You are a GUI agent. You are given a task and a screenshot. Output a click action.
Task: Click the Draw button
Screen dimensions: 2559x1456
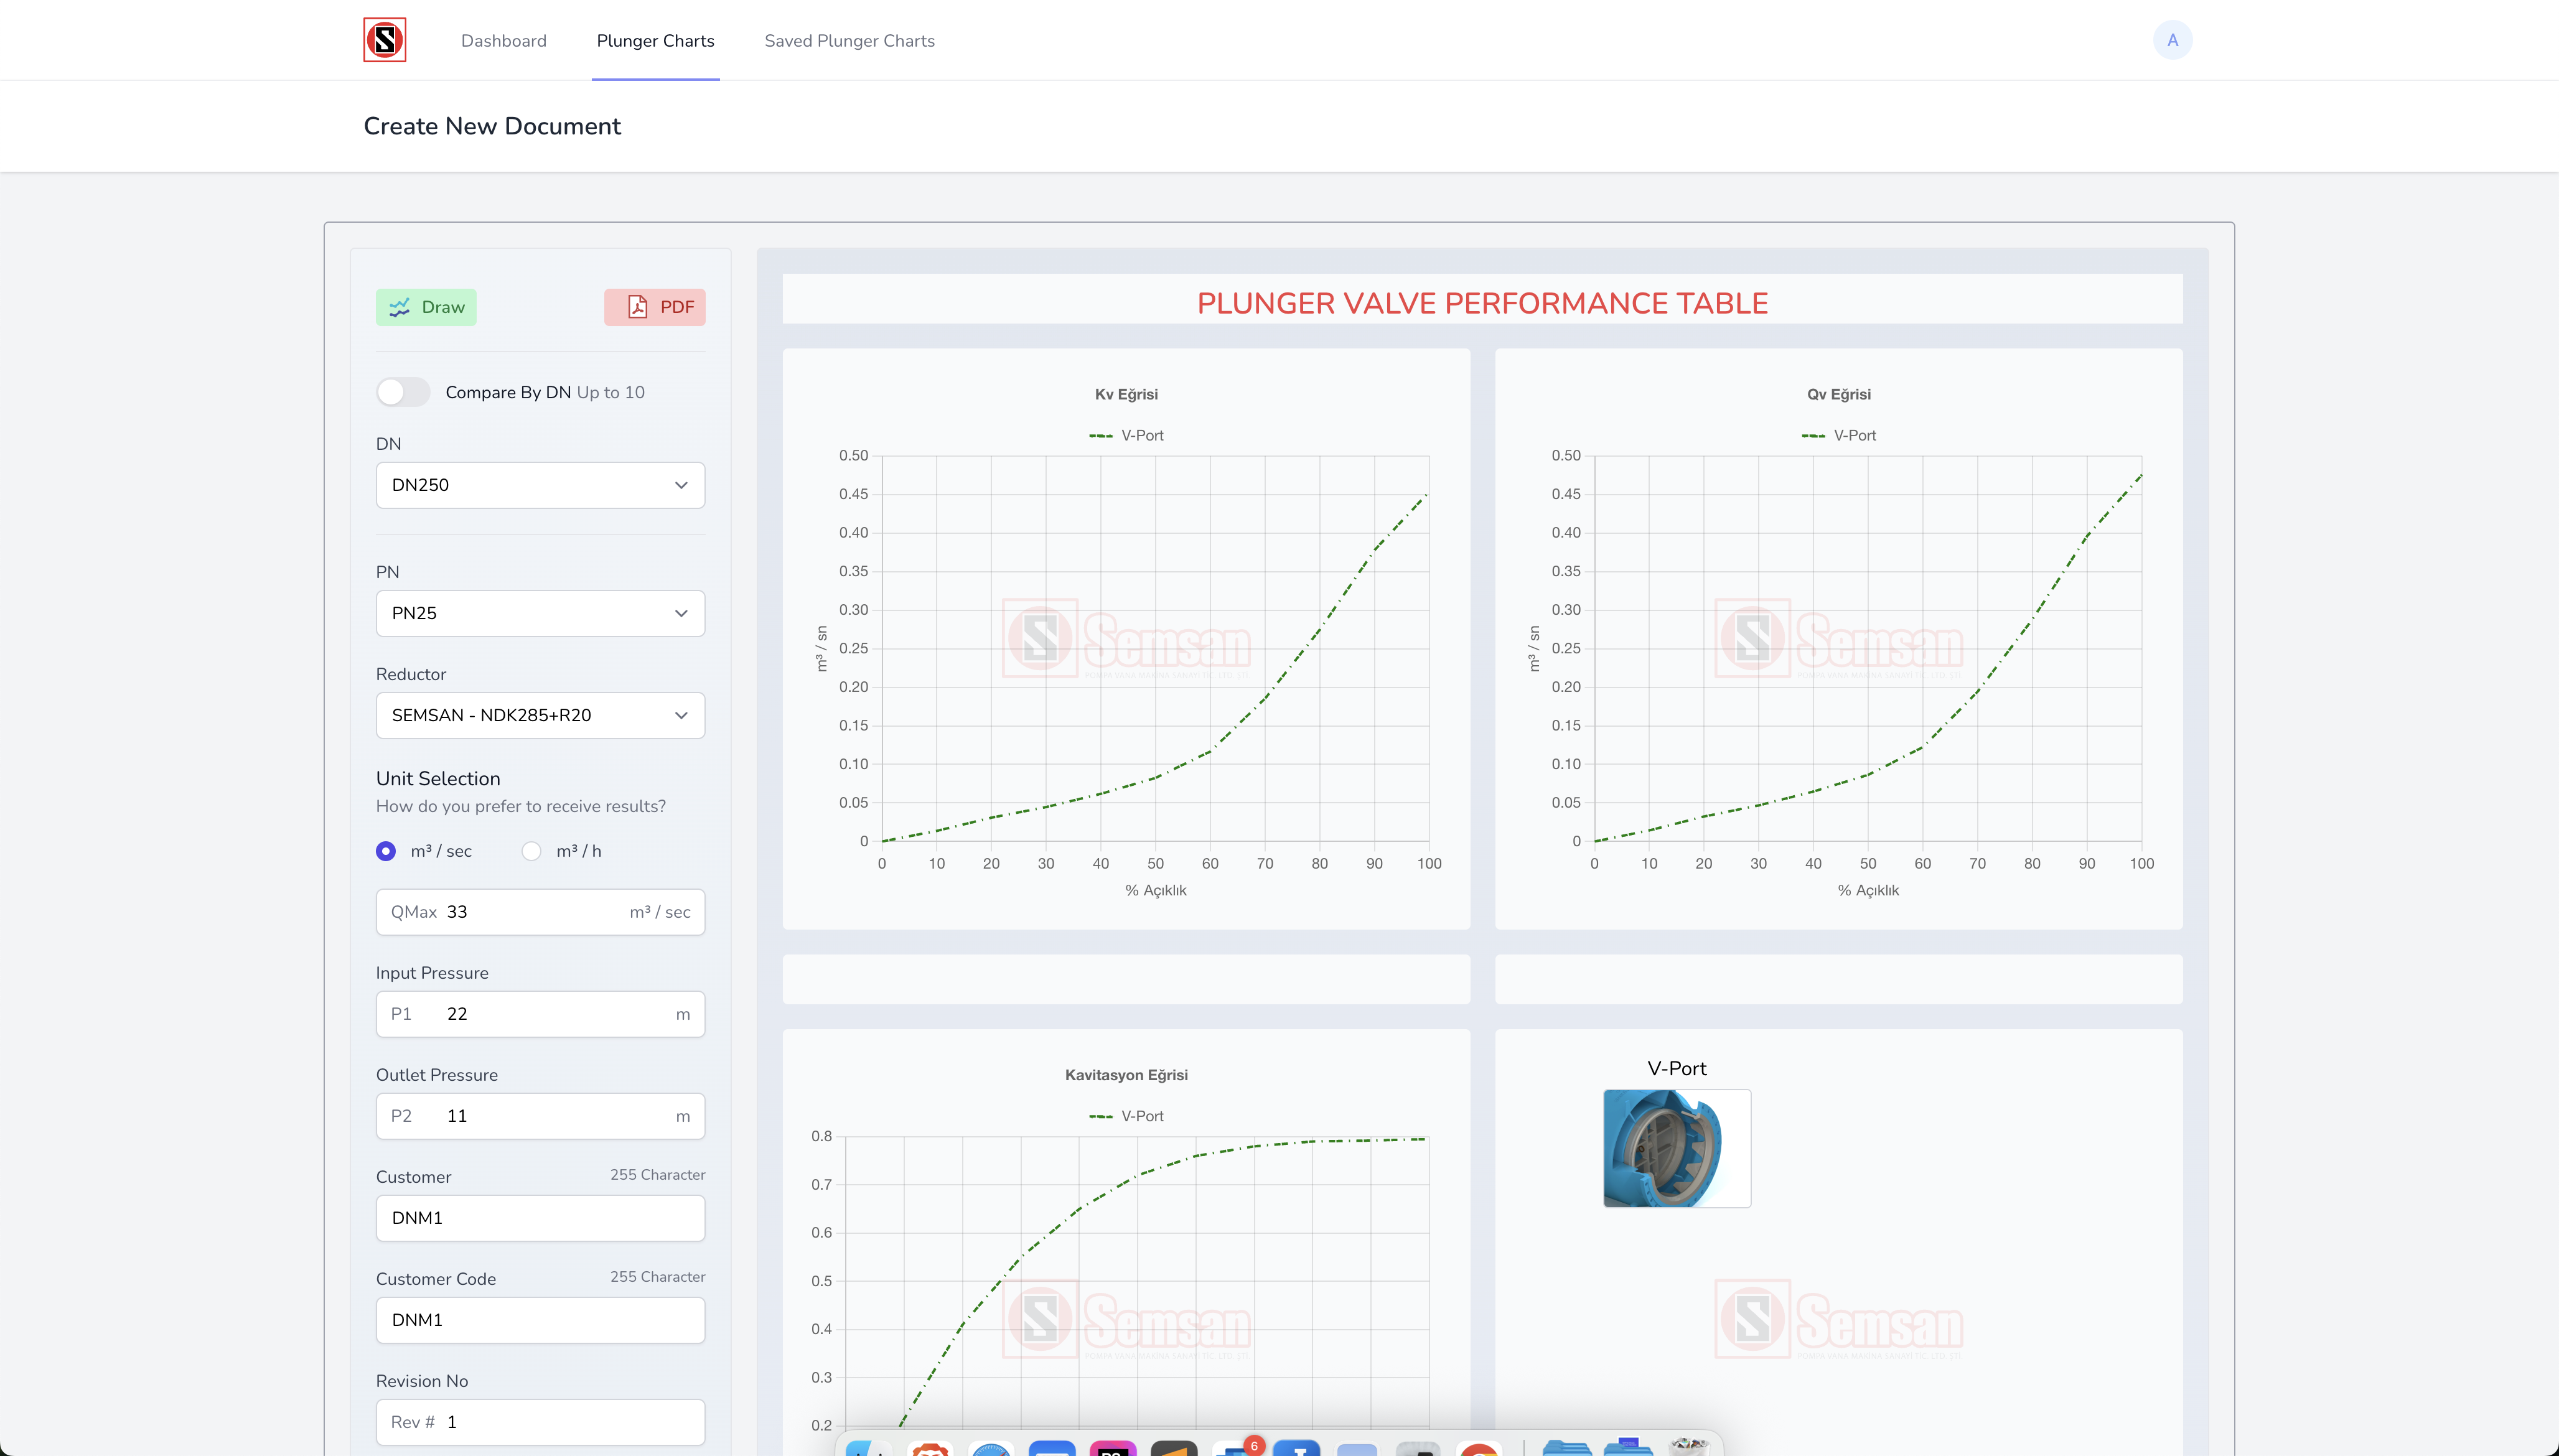click(x=426, y=307)
